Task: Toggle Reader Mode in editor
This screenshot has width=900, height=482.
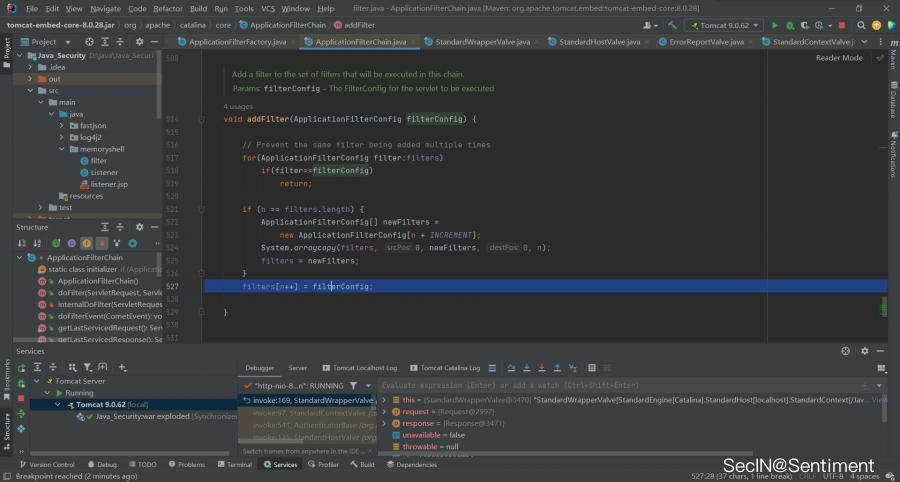Action: [x=838, y=58]
